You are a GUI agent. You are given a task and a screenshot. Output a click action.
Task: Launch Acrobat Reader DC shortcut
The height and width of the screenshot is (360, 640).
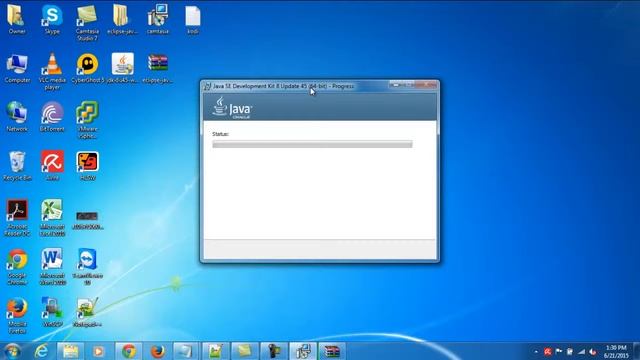point(17,218)
